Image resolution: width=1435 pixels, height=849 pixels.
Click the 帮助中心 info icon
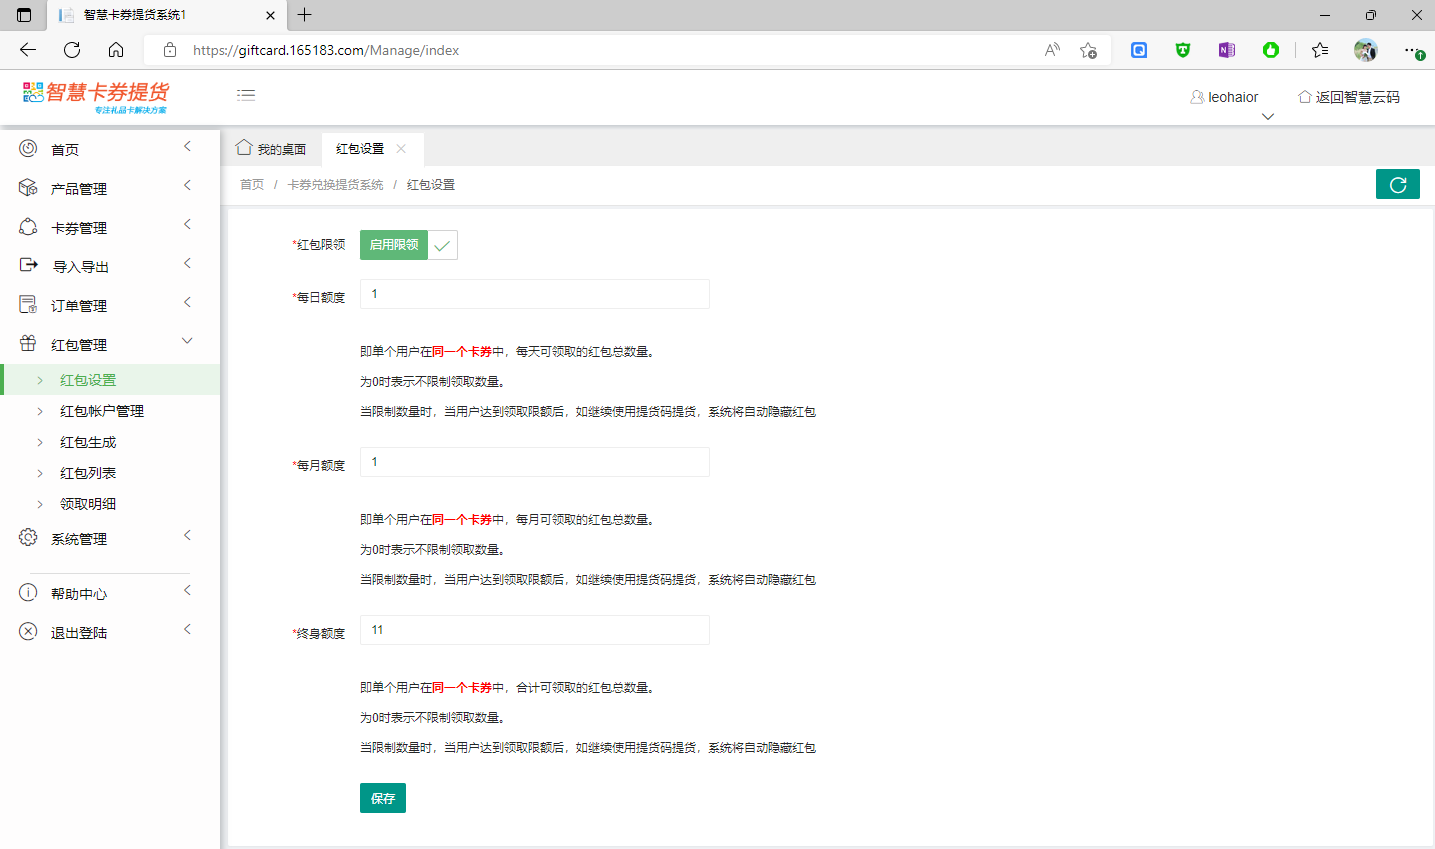click(x=28, y=593)
